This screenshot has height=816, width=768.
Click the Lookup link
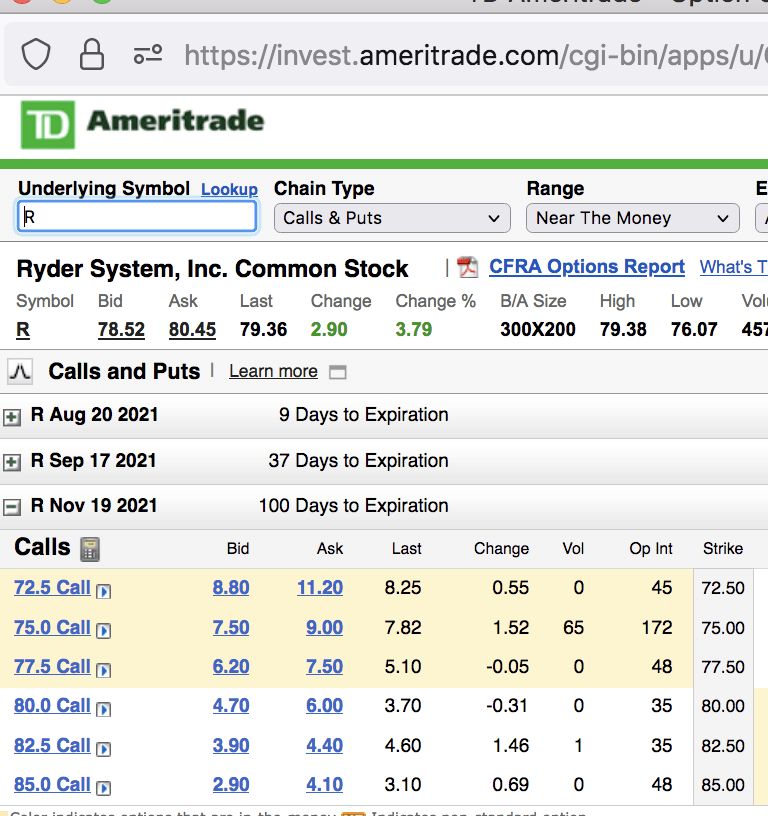(229, 189)
